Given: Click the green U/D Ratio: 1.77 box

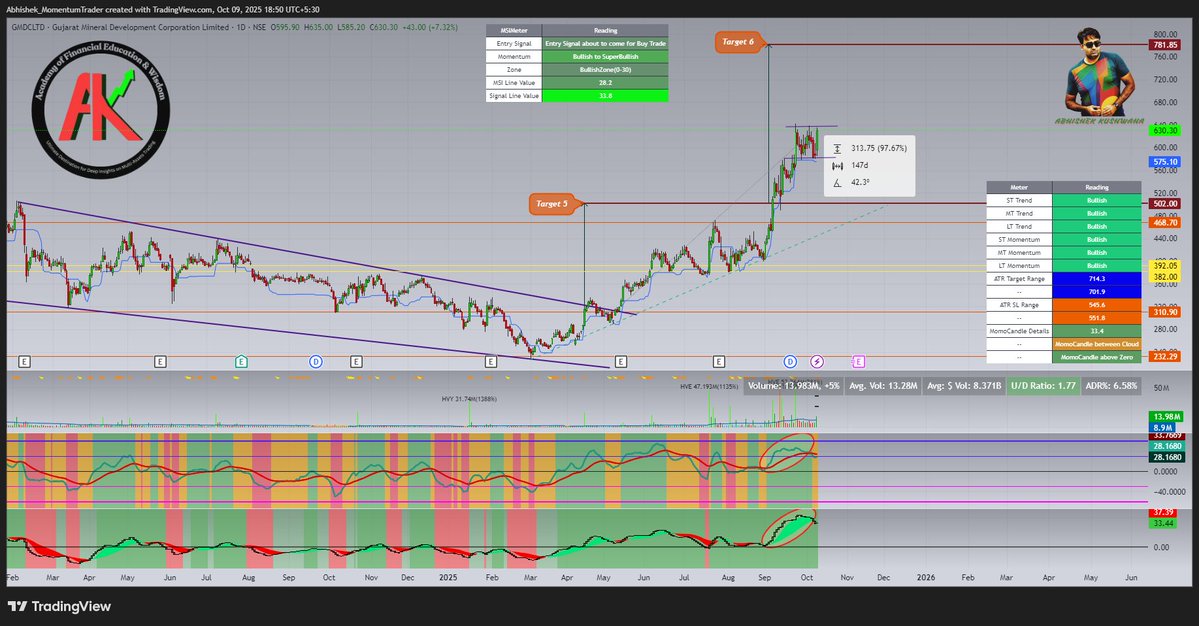Looking at the screenshot, I should tap(1043, 386).
